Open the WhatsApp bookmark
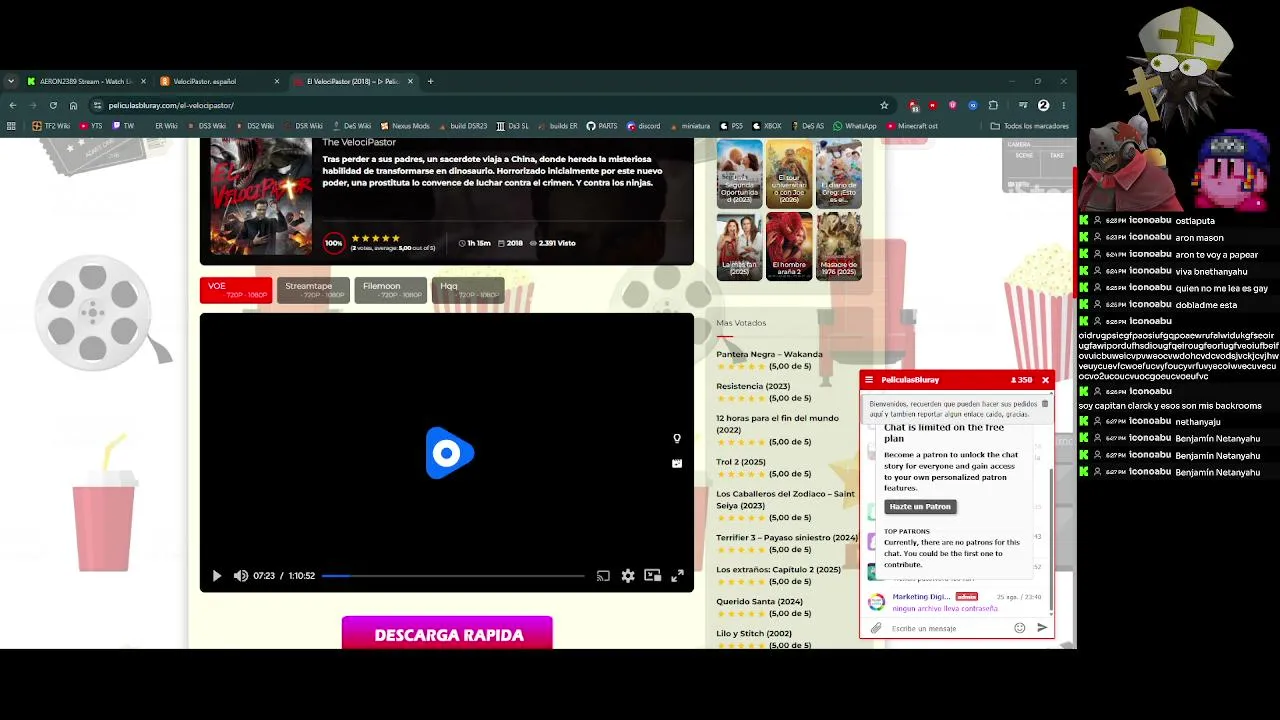This screenshot has width=1280, height=720. (855, 126)
